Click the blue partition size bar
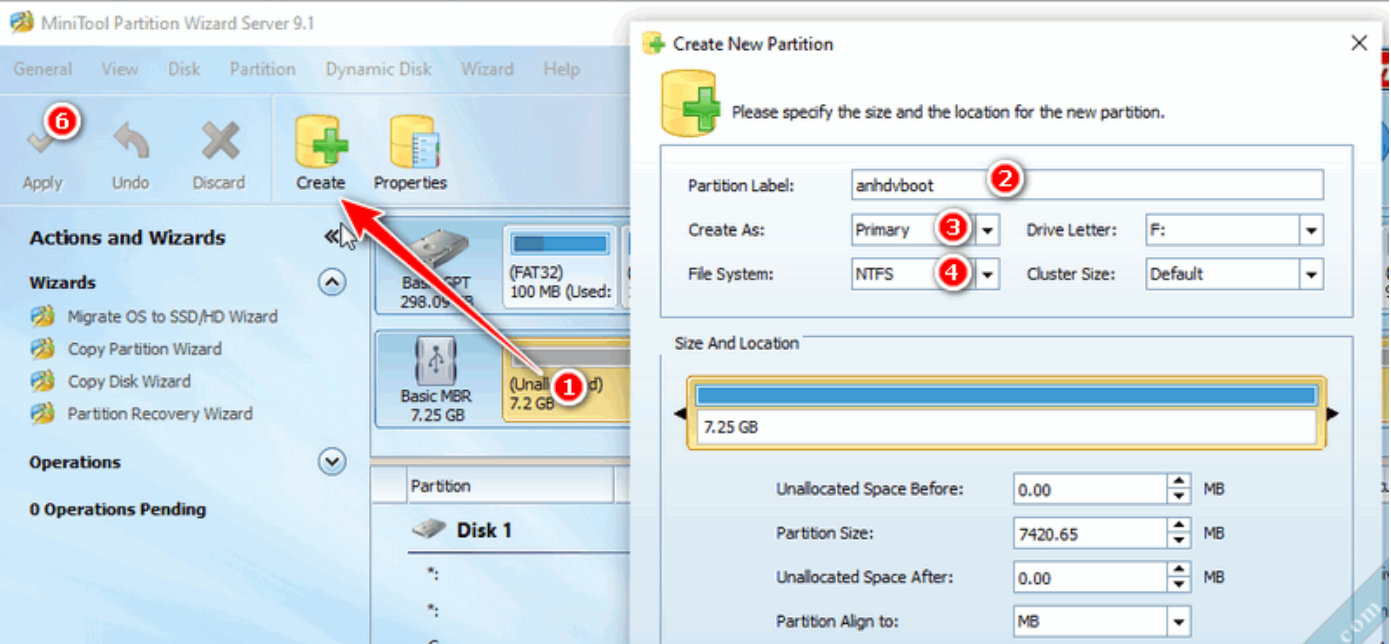This screenshot has width=1391, height=644. 1006,396
